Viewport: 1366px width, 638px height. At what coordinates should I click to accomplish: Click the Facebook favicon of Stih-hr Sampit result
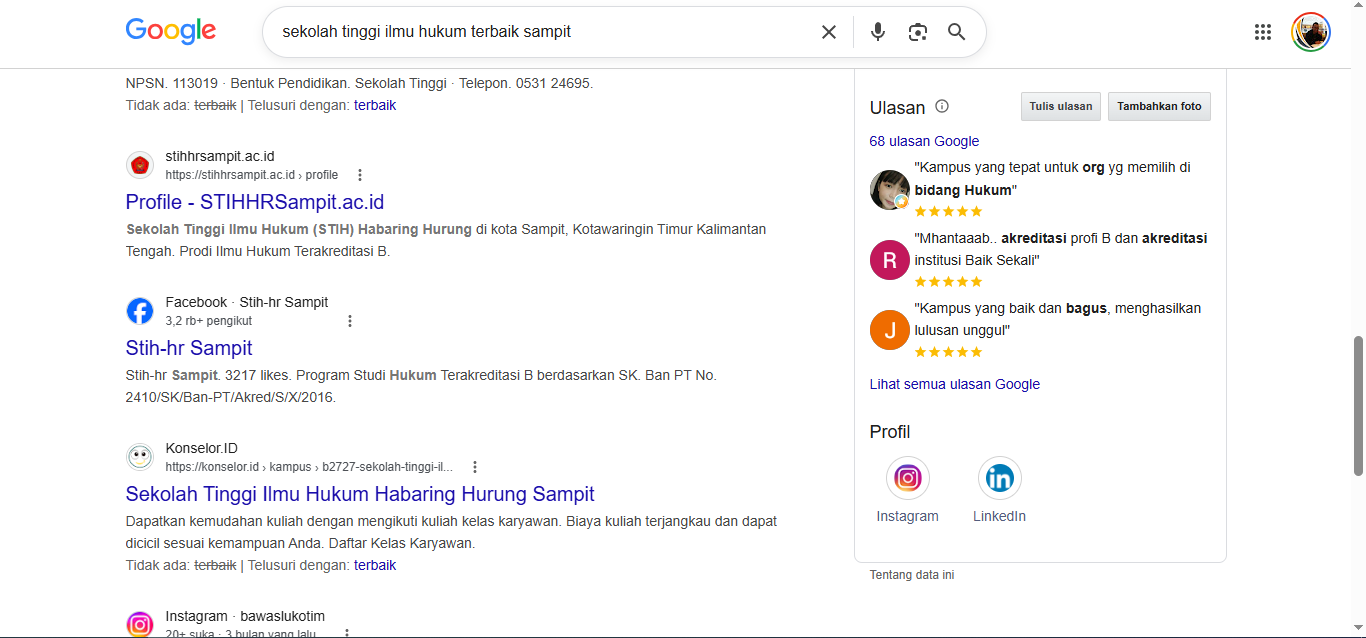[x=140, y=311]
